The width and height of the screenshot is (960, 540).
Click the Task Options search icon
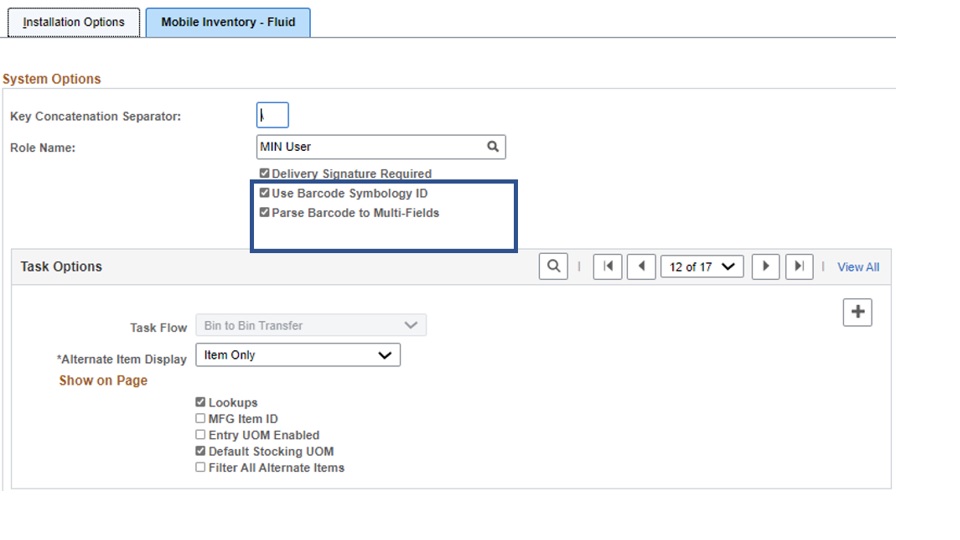(553, 267)
